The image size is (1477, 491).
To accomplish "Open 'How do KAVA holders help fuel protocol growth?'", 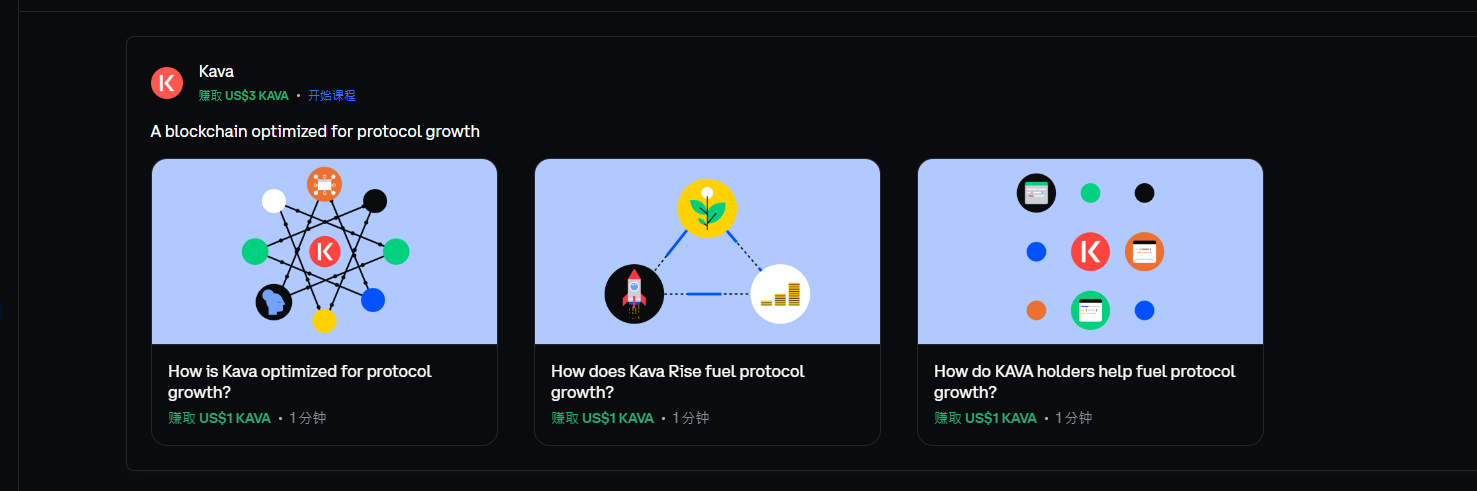I will [1085, 381].
